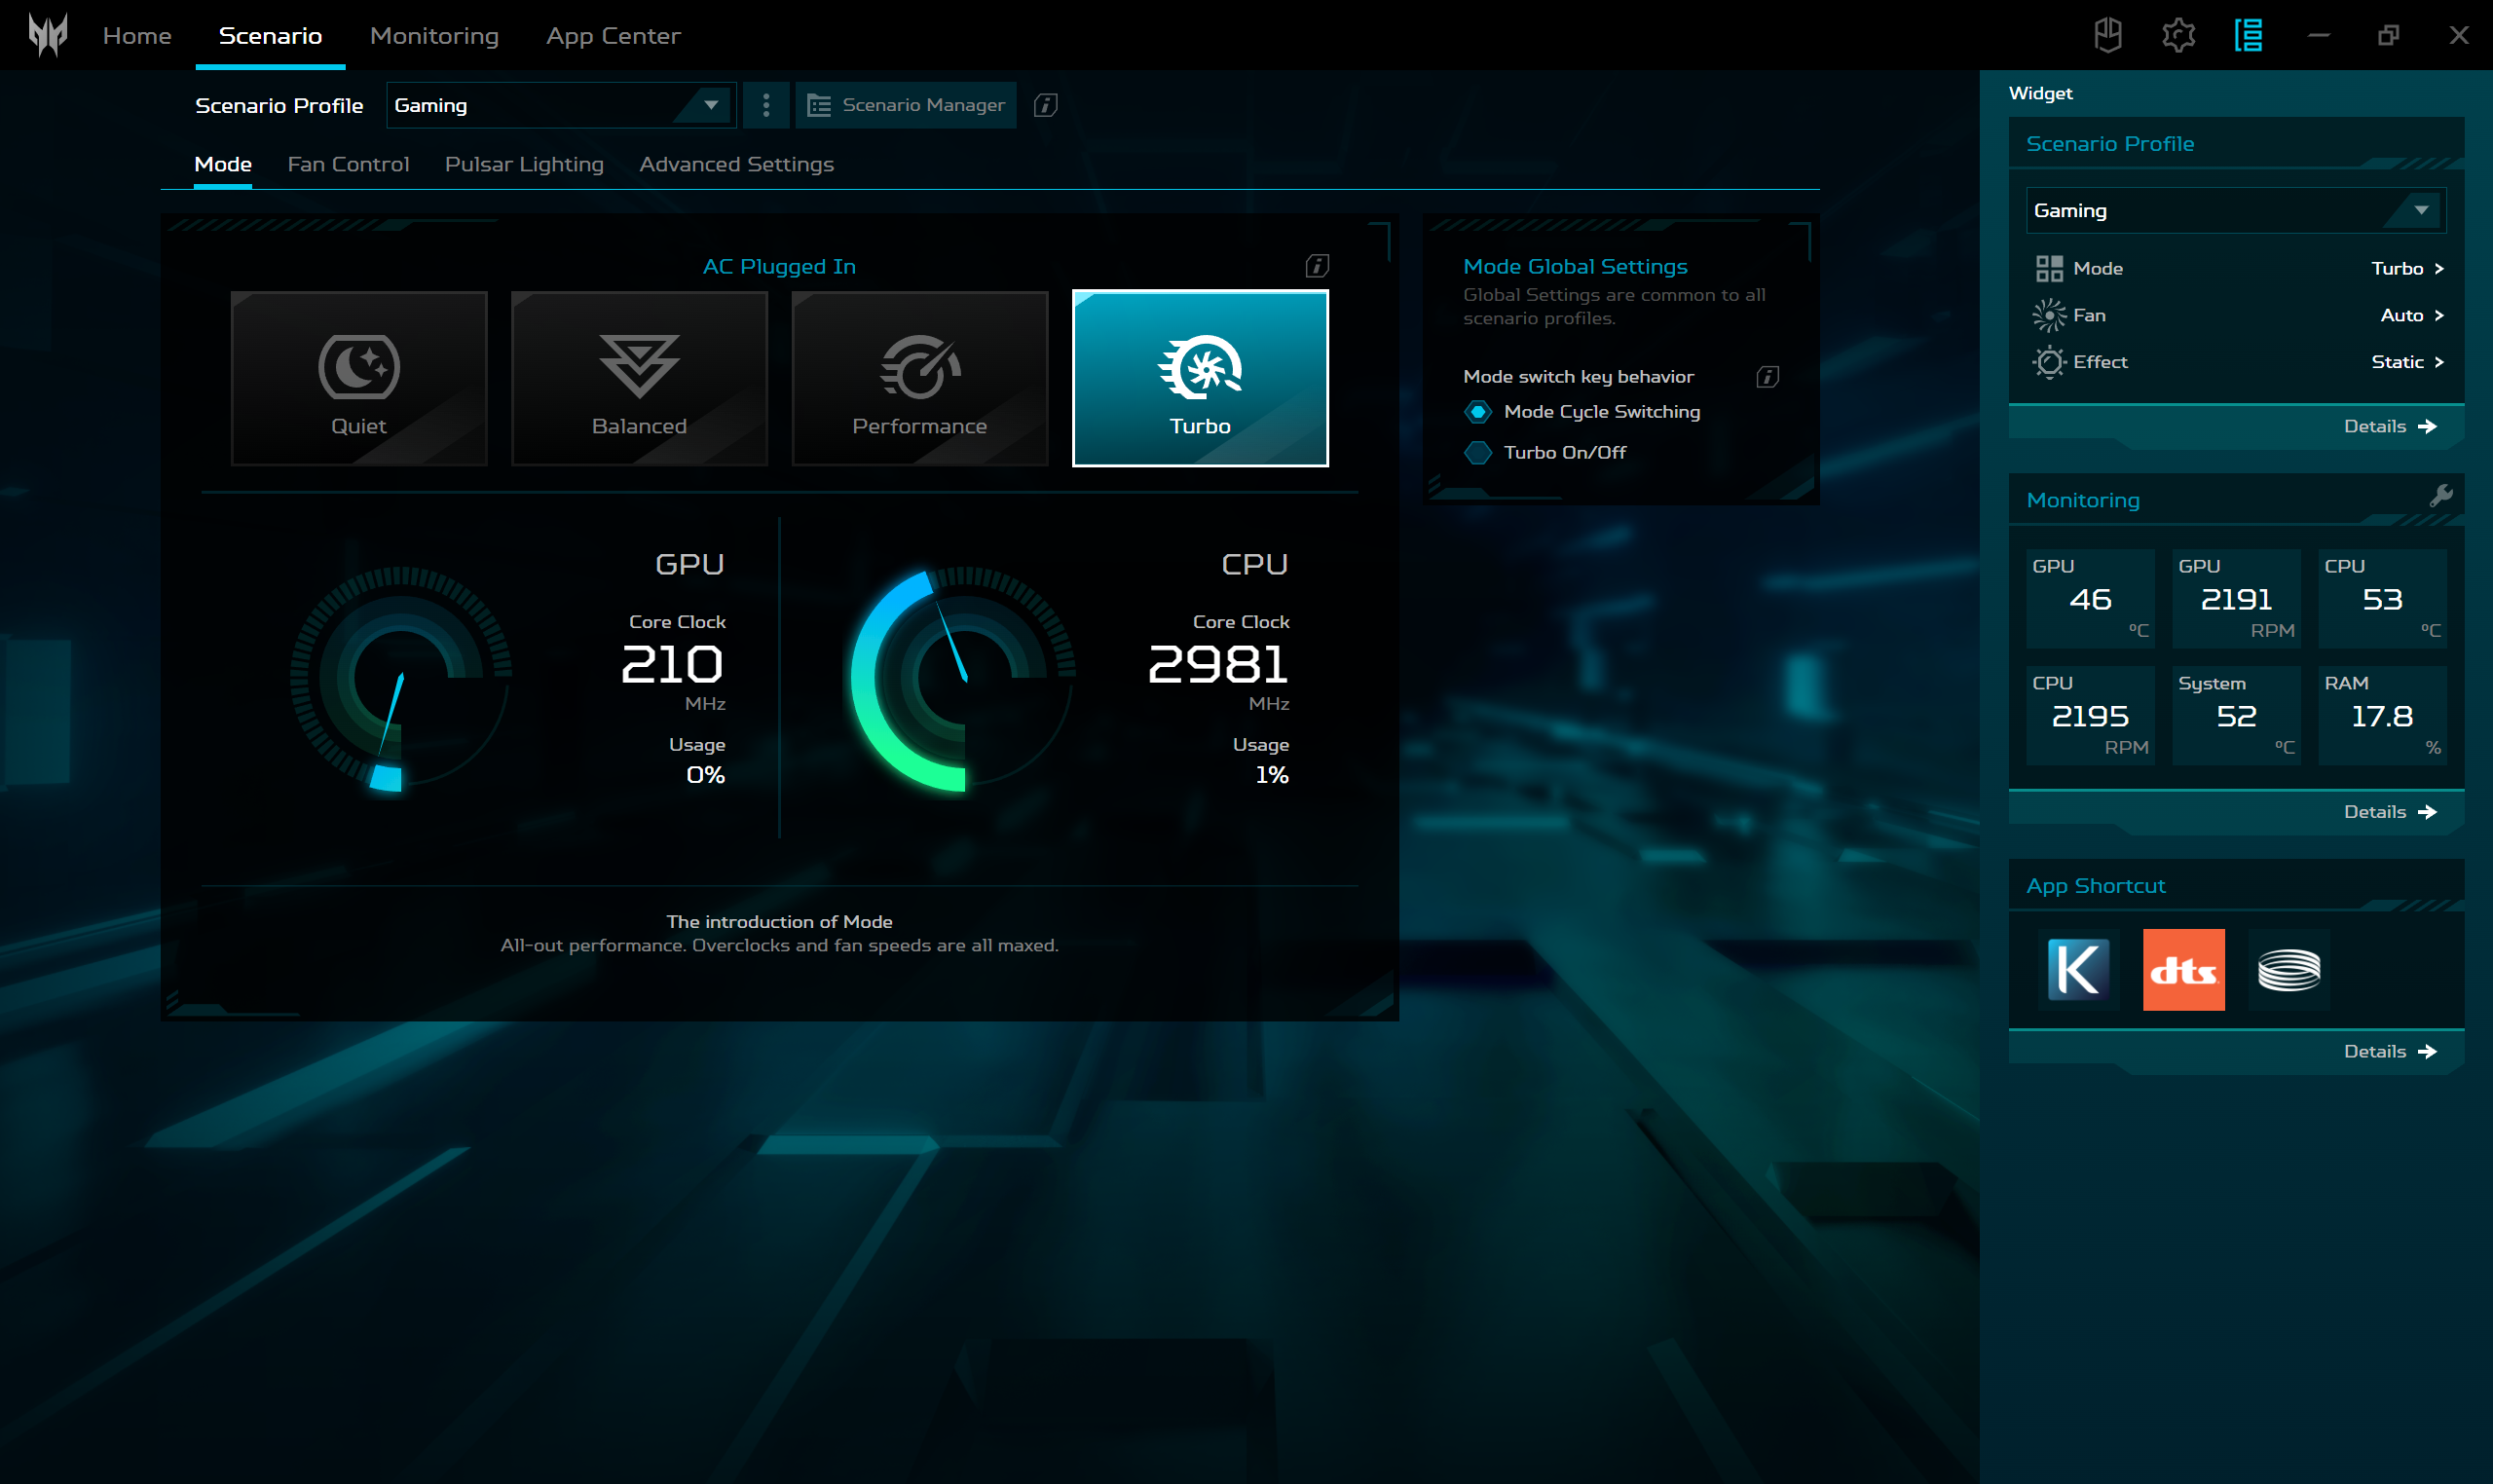Enable Mode Cycle Switching
Screen dimensions: 2493x1484
click(x=1479, y=411)
